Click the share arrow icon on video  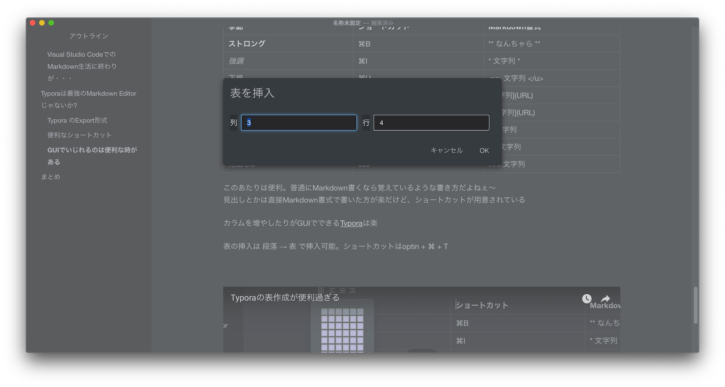tap(605, 299)
